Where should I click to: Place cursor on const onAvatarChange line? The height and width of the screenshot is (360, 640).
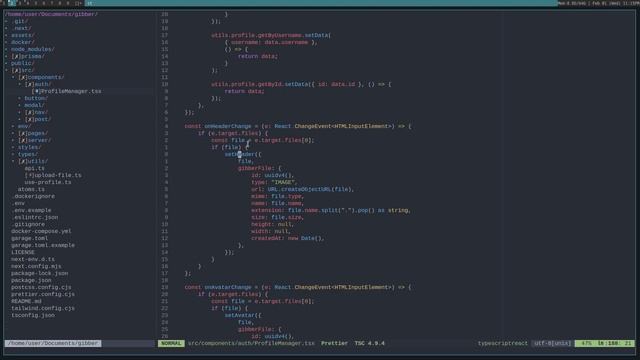click(x=298, y=287)
